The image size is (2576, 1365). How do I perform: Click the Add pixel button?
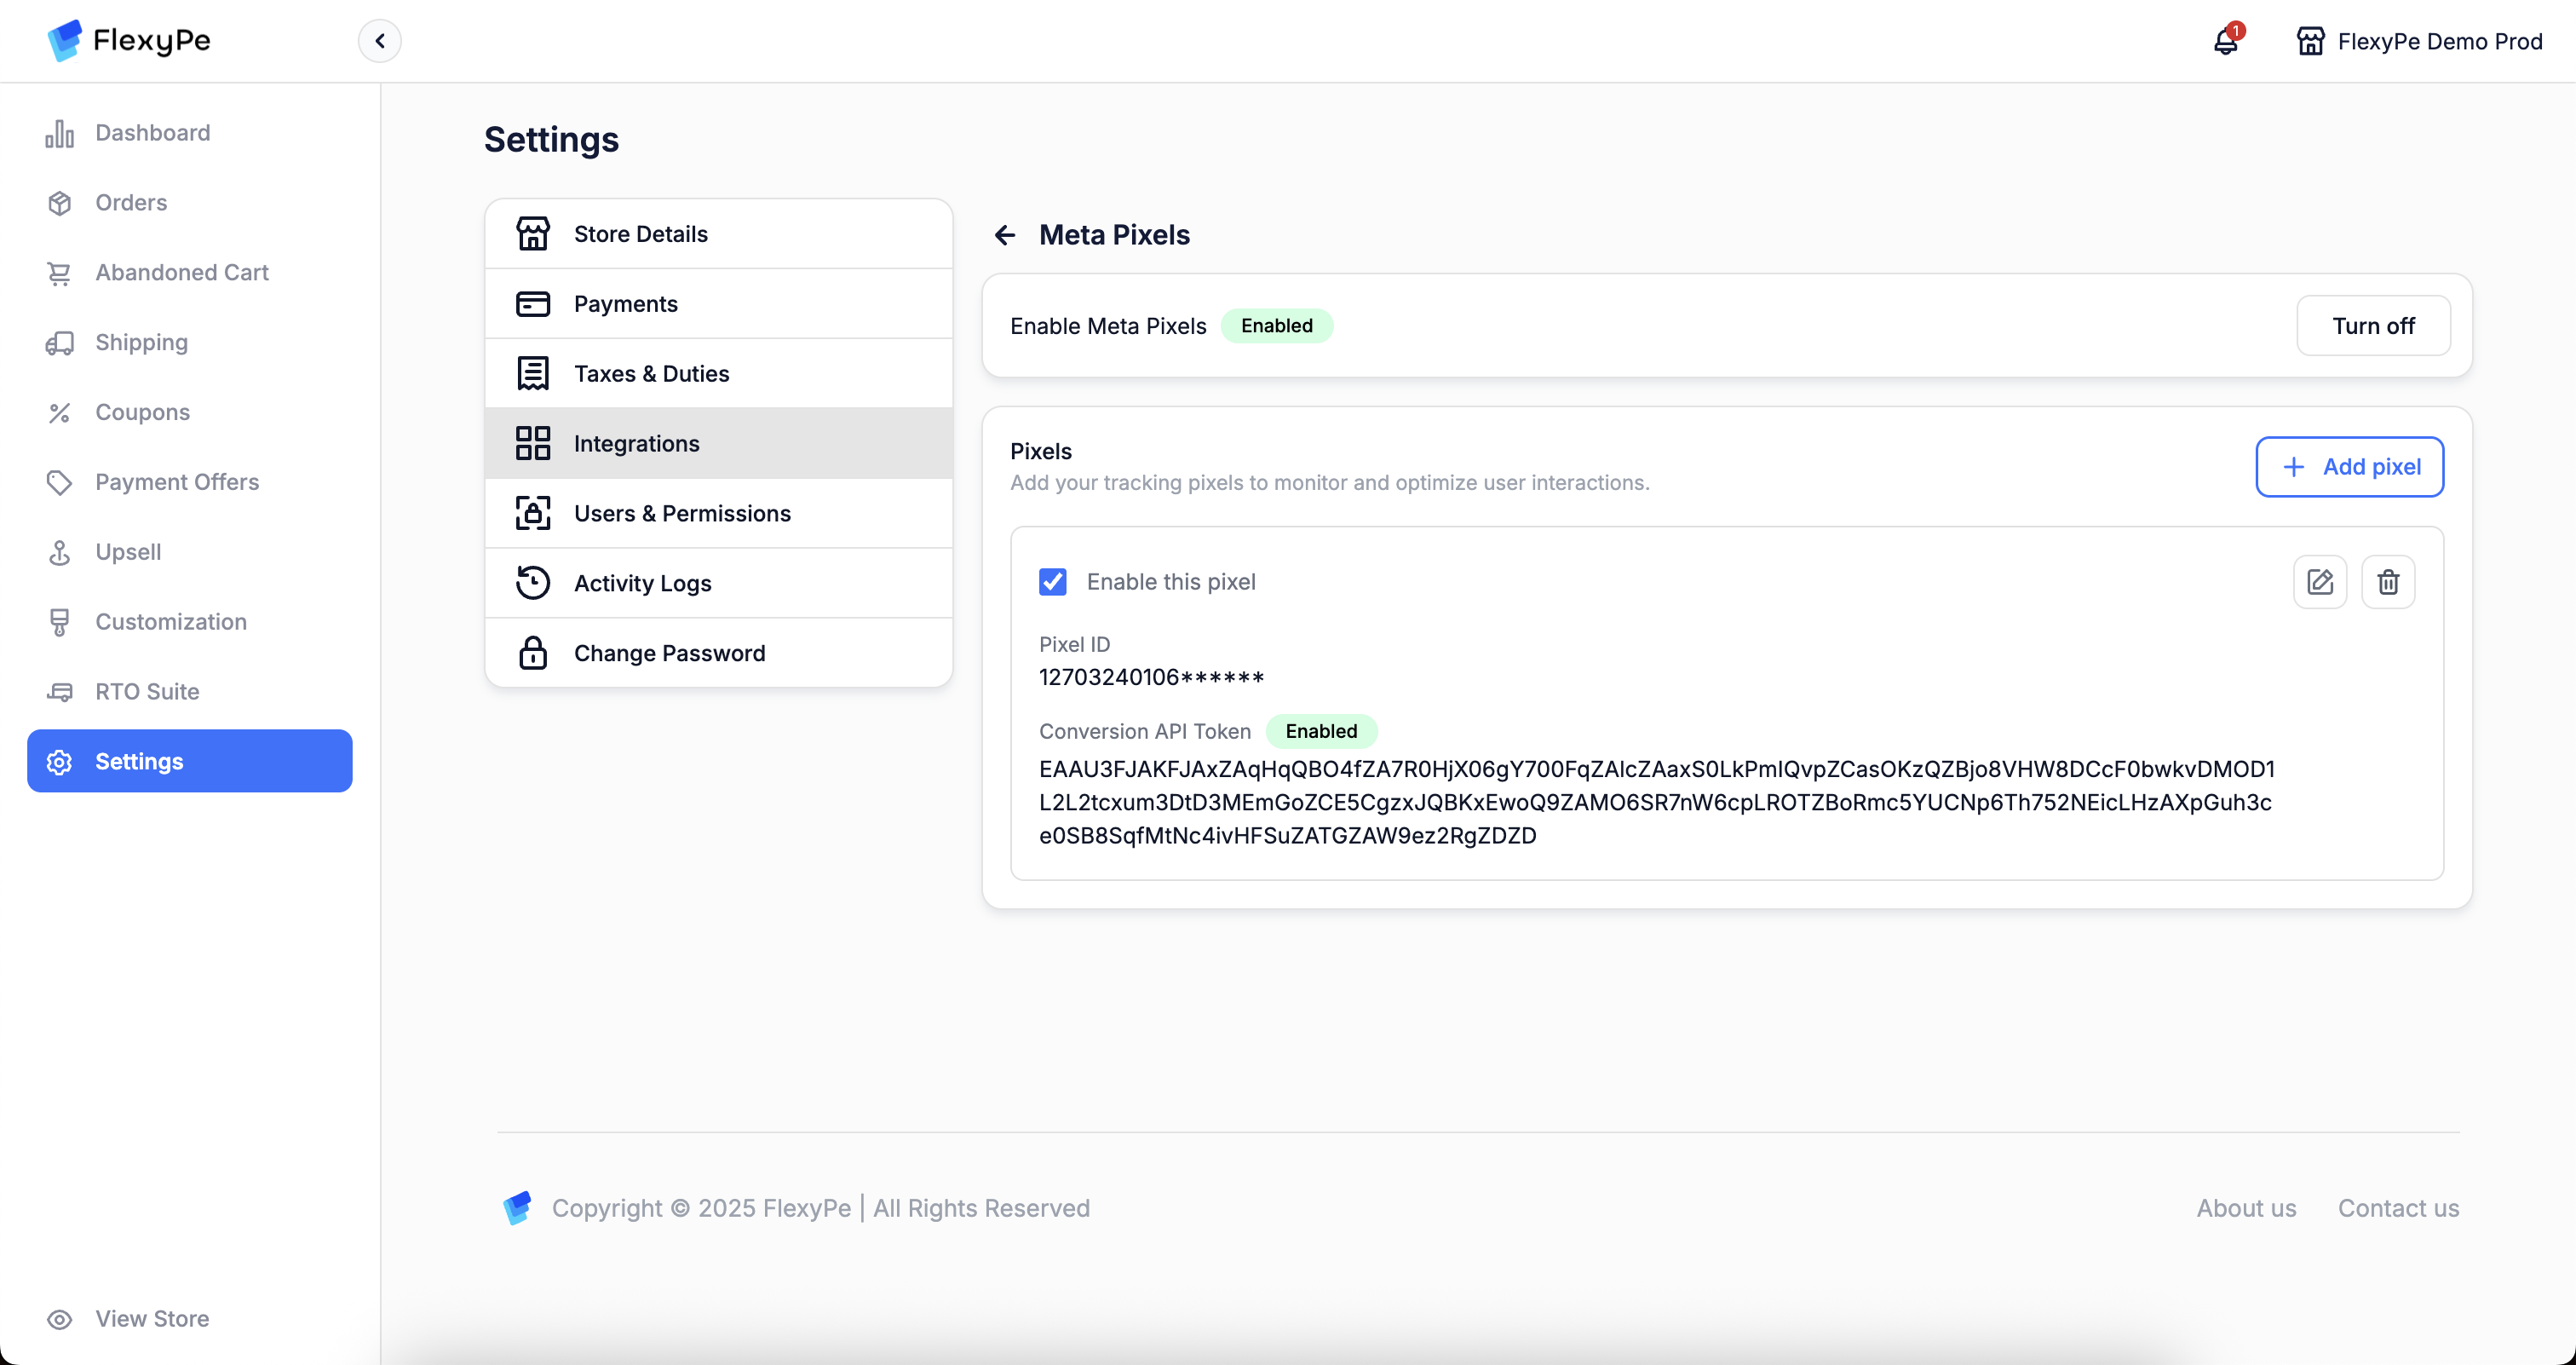point(2349,467)
